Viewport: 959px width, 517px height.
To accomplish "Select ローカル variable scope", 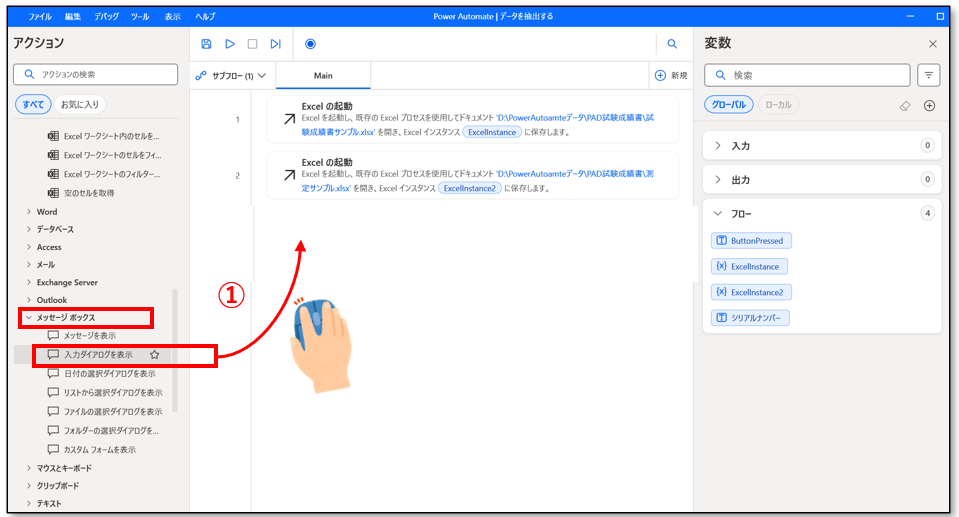I will [777, 104].
